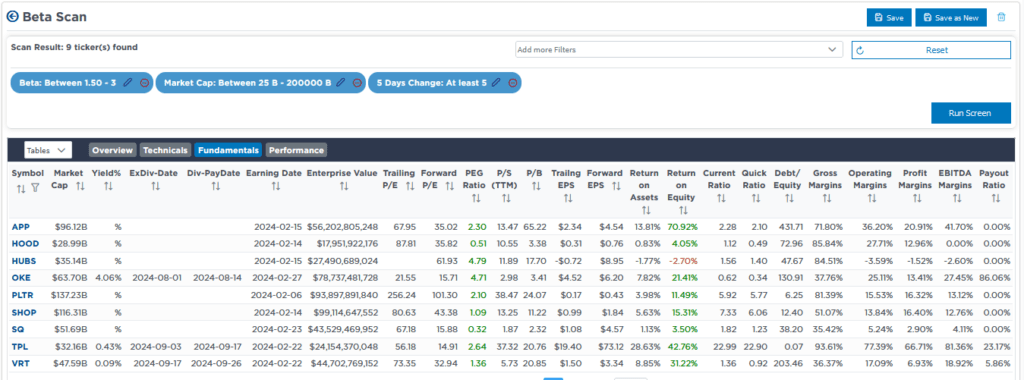Sort by Forward P/E column
Image resolution: width=1024 pixels, height=380 pixels.
click(x=449, y=186)
